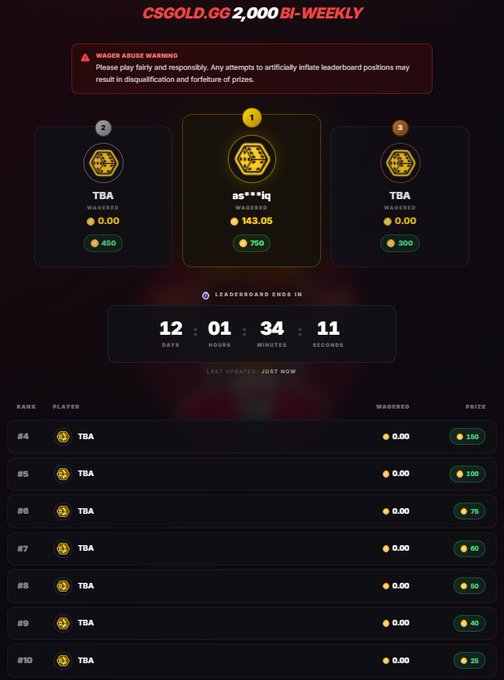Click the 150 prize badge in row #4
The image size is (504, 680).
(x=467, y=437)
